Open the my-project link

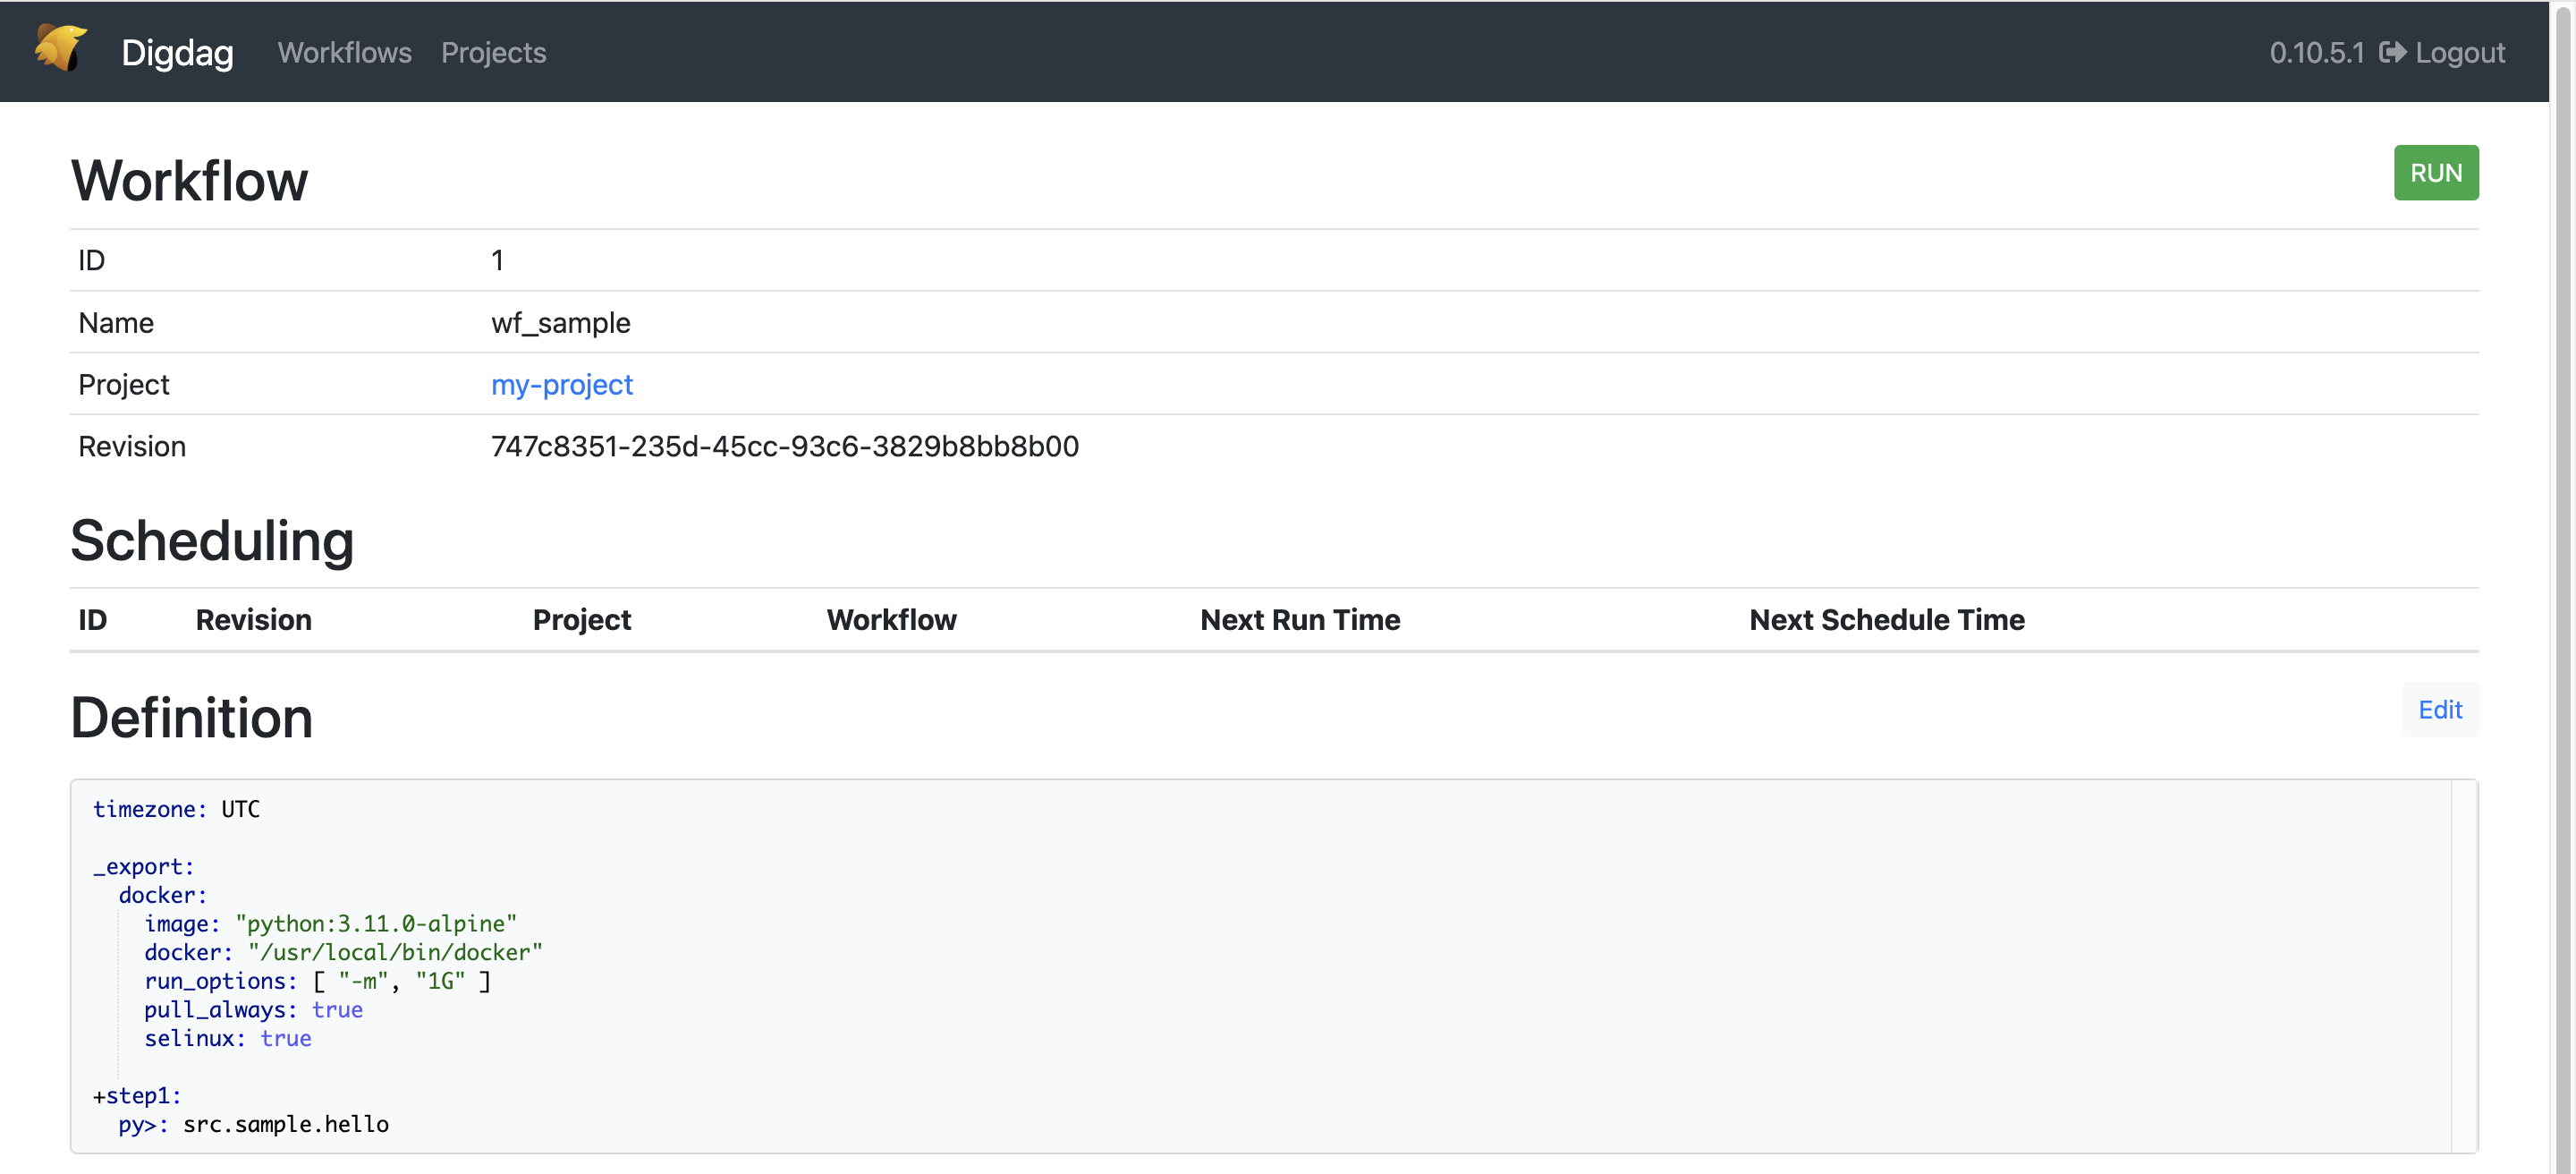[561, 384]
